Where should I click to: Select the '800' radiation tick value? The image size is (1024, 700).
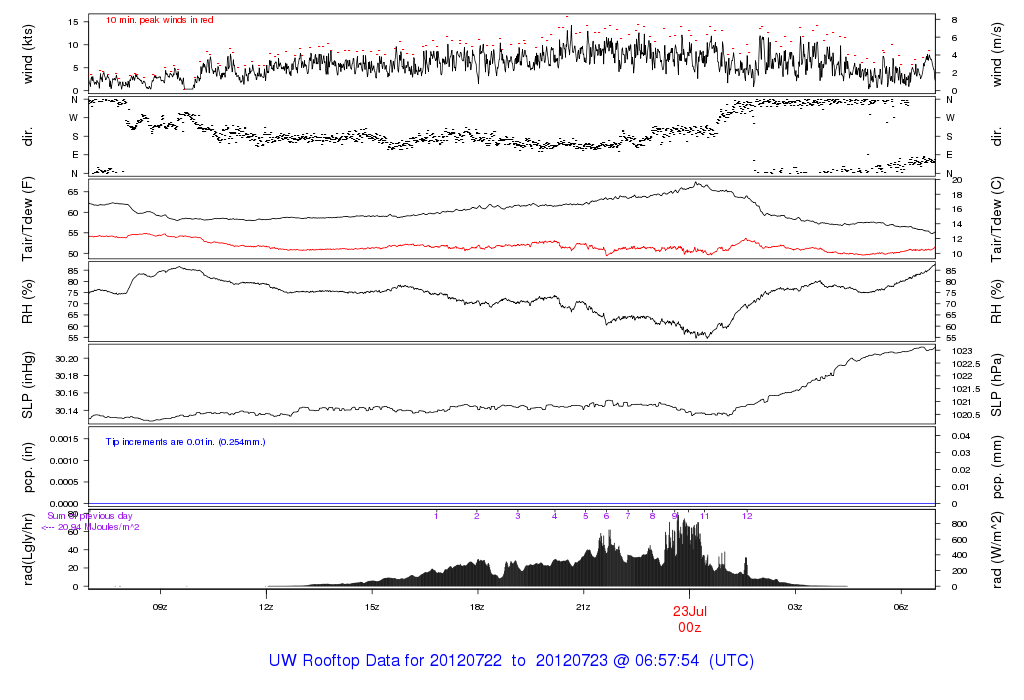coord(959,524)
